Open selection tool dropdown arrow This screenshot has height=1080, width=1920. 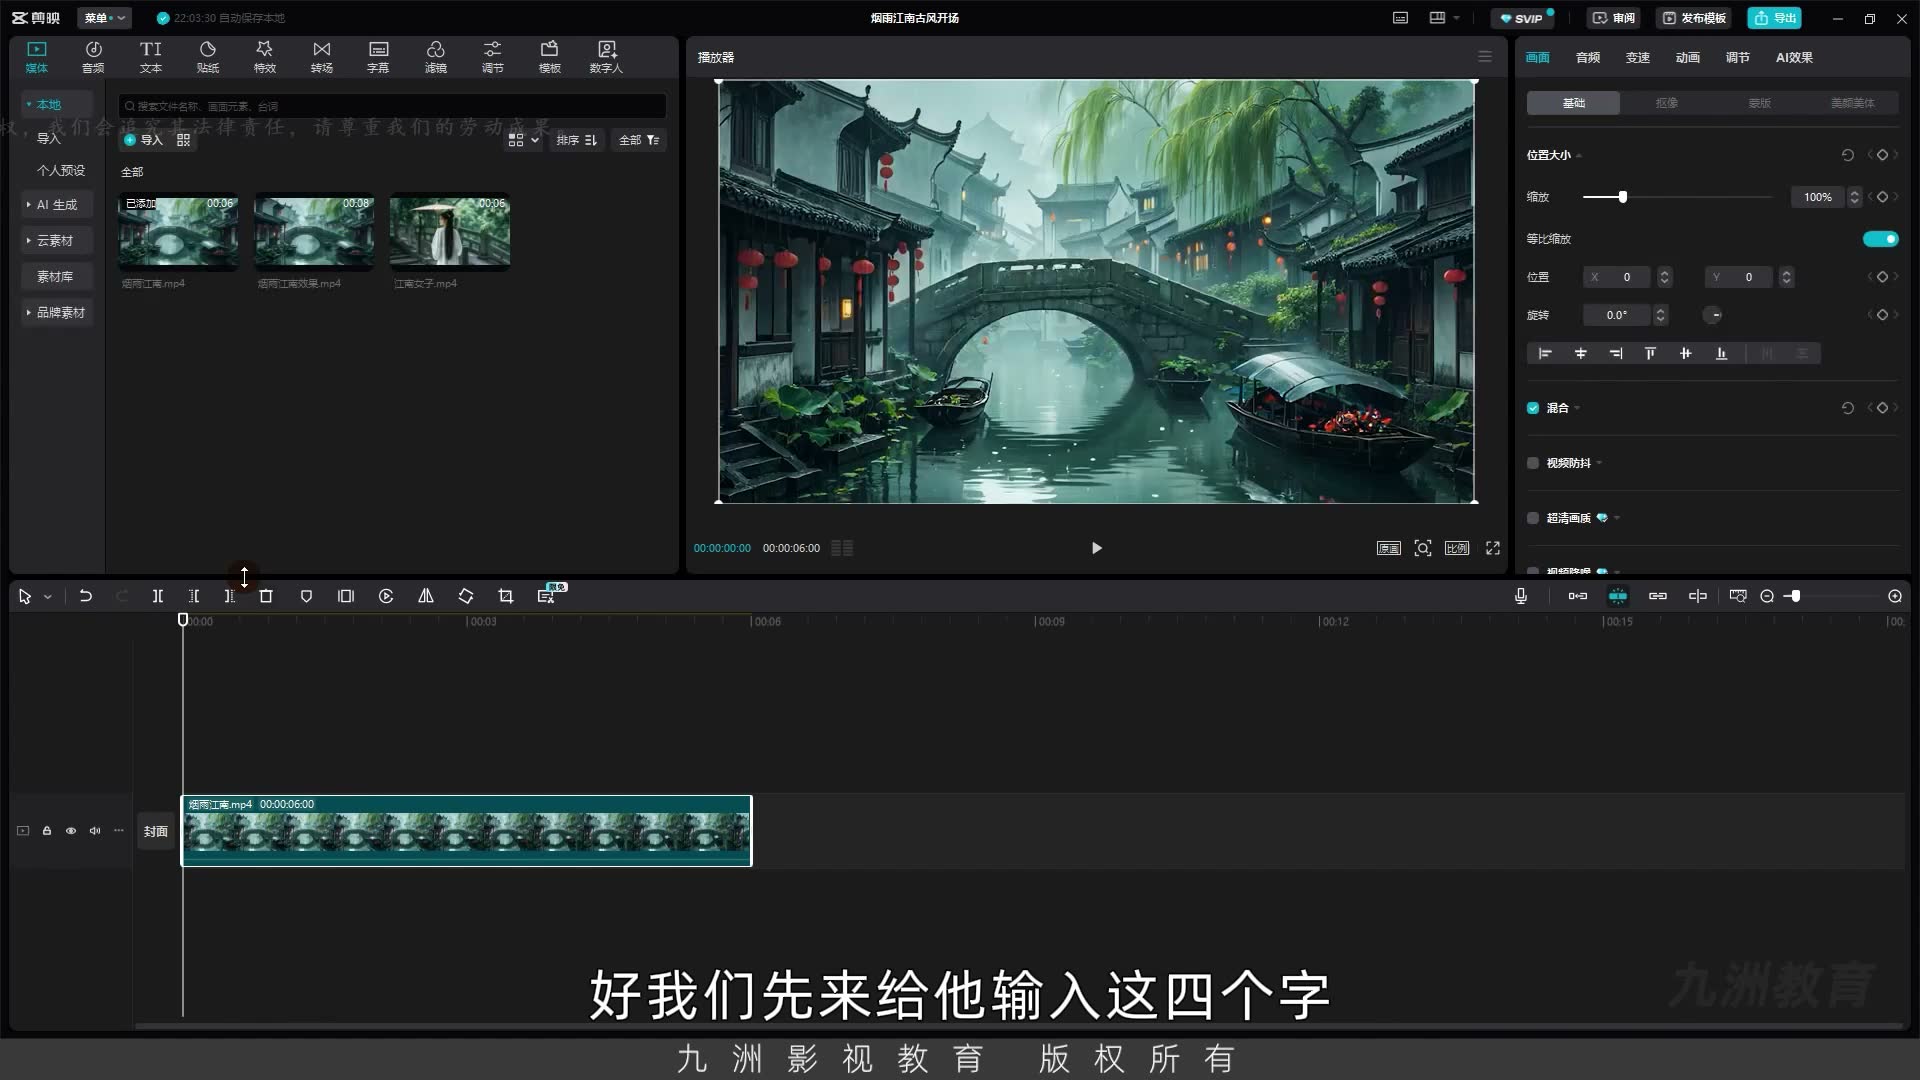point(48,597)
